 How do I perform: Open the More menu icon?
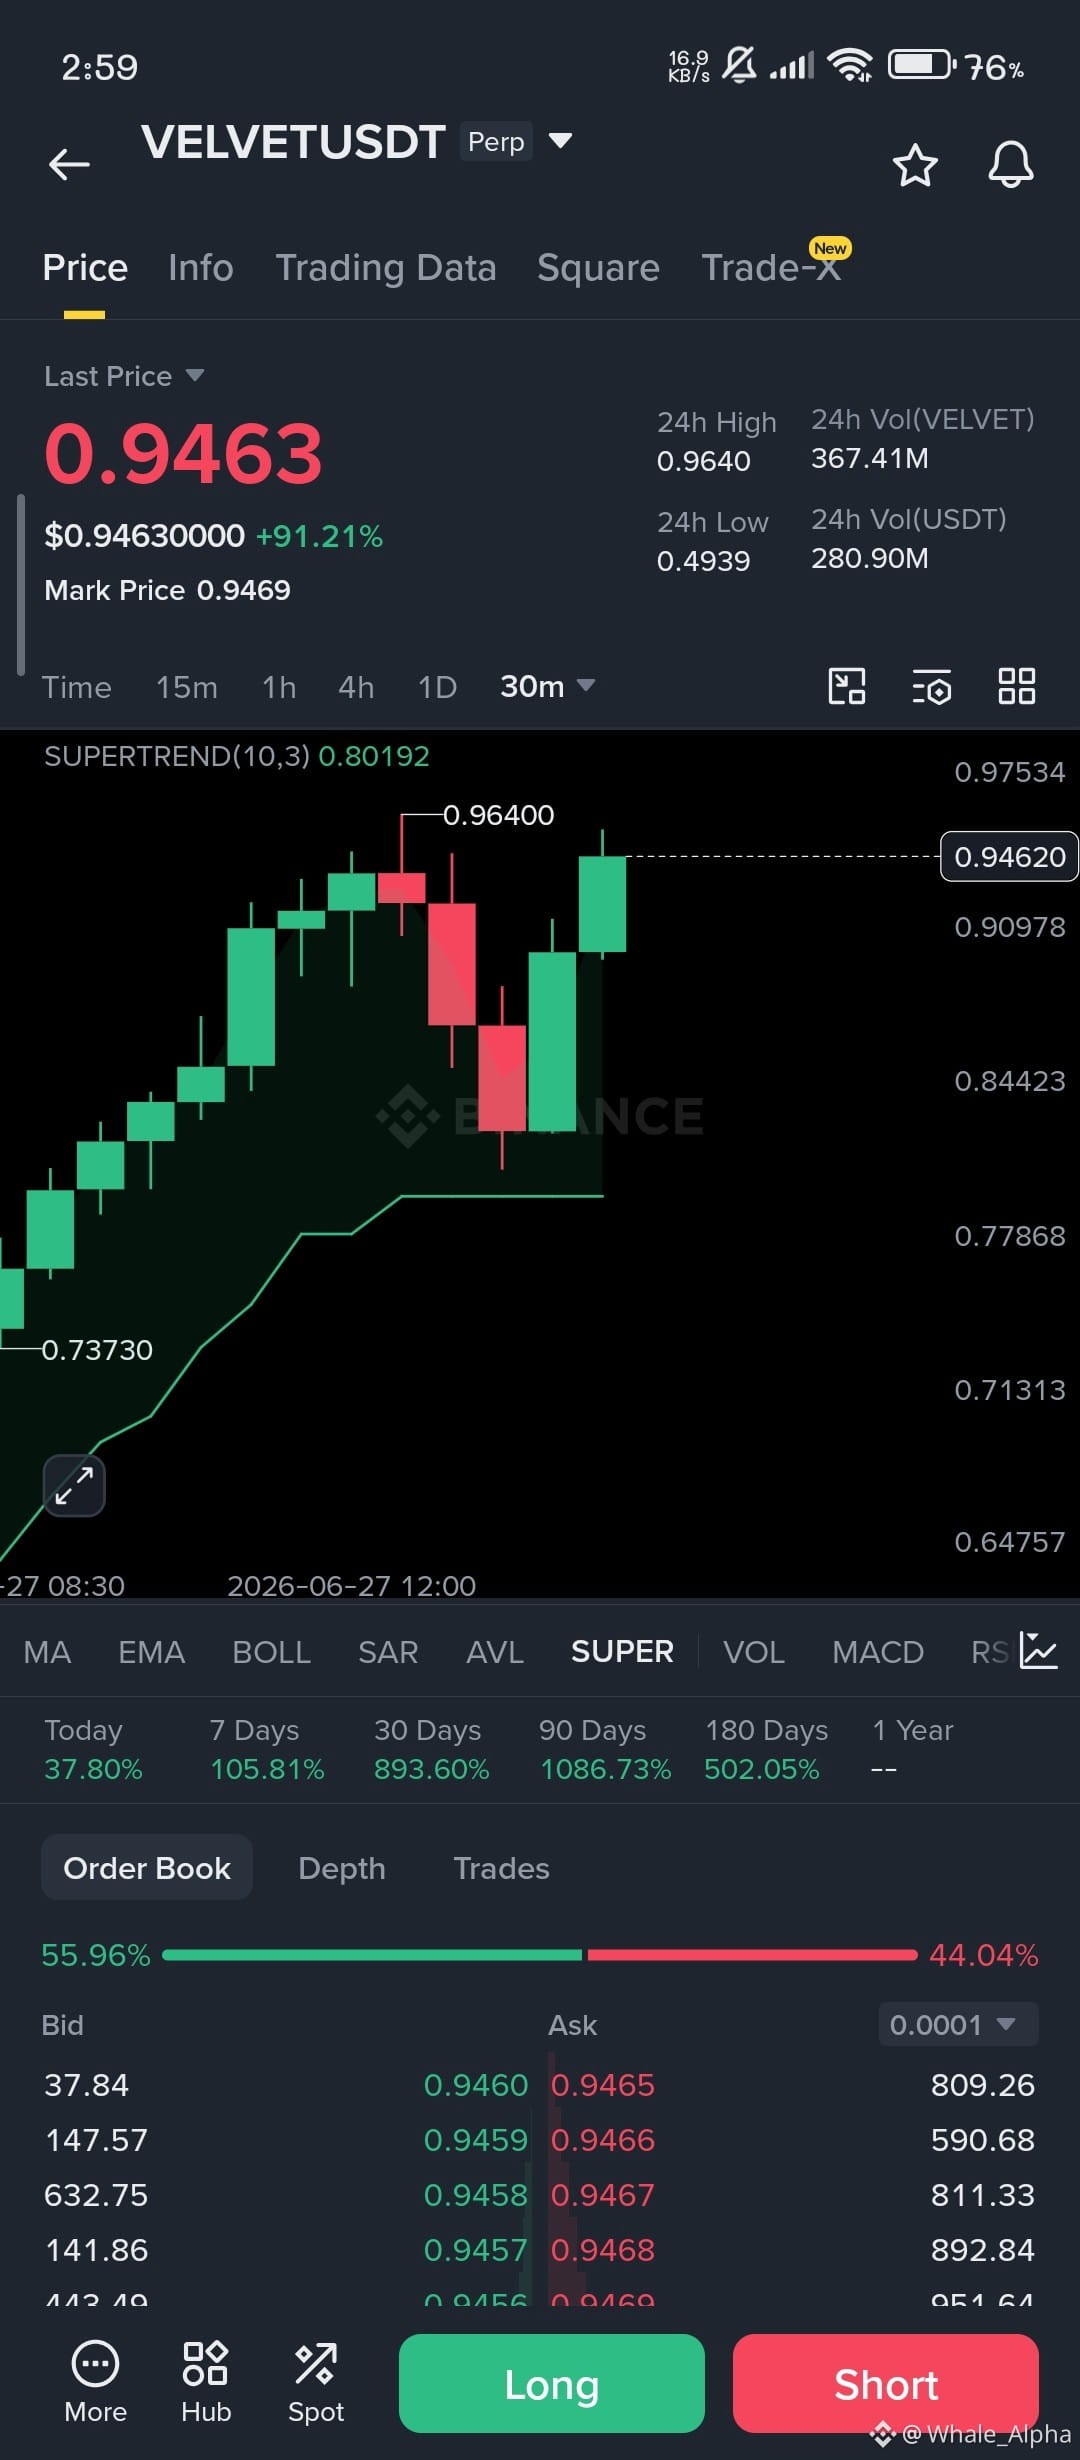96,2384
